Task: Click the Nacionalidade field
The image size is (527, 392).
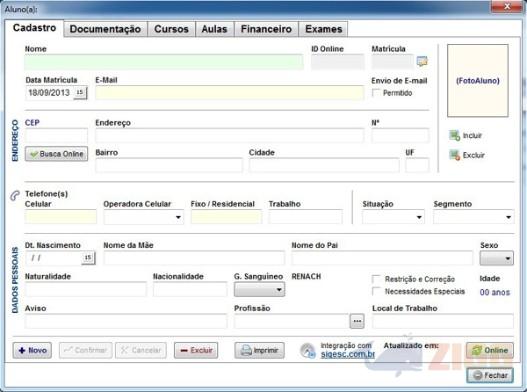Action: coord(190,289)
